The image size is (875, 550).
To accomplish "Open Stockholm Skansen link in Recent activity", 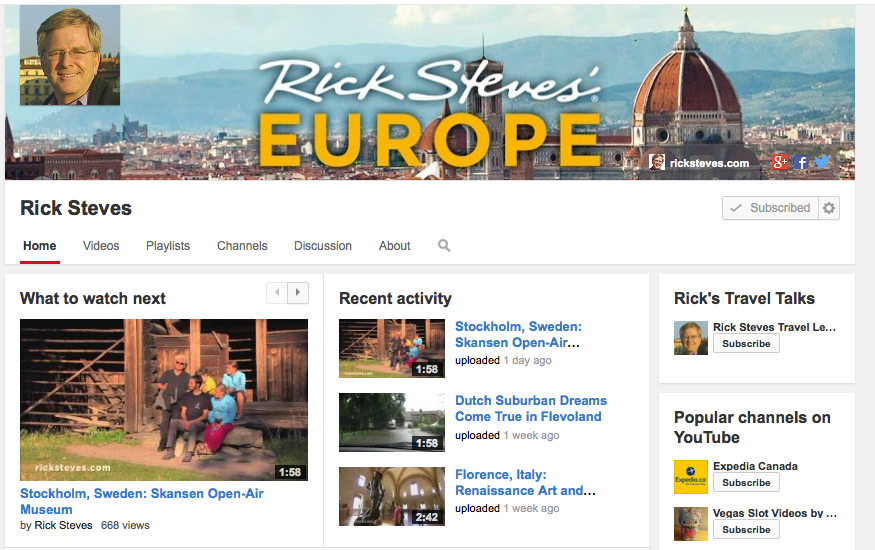I will pyautogui.click(x=518, y=334).
